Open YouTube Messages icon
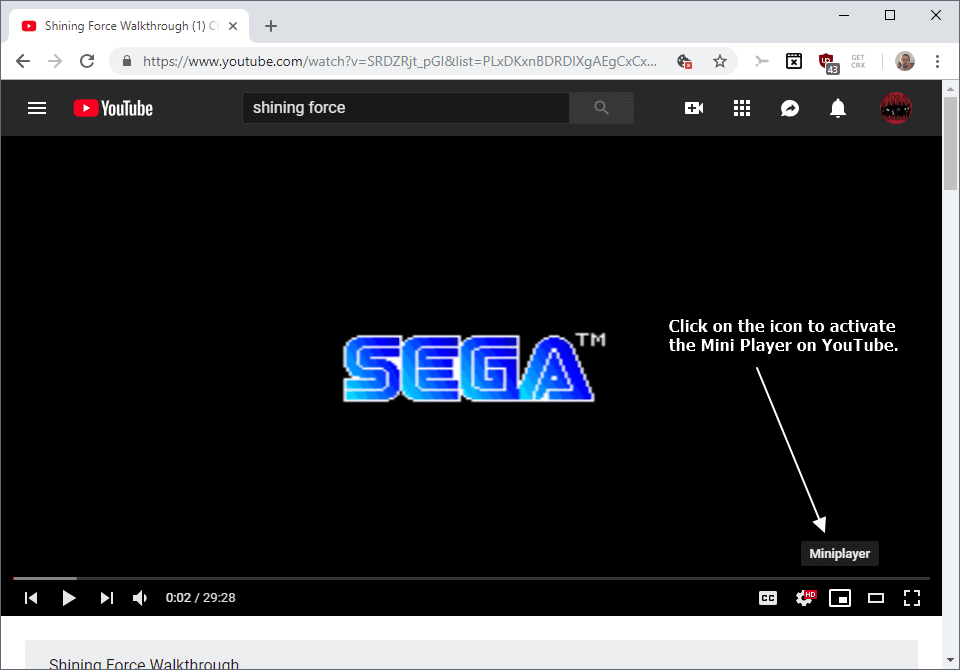Viewport: 960px width, 670px height. (790, 108)
